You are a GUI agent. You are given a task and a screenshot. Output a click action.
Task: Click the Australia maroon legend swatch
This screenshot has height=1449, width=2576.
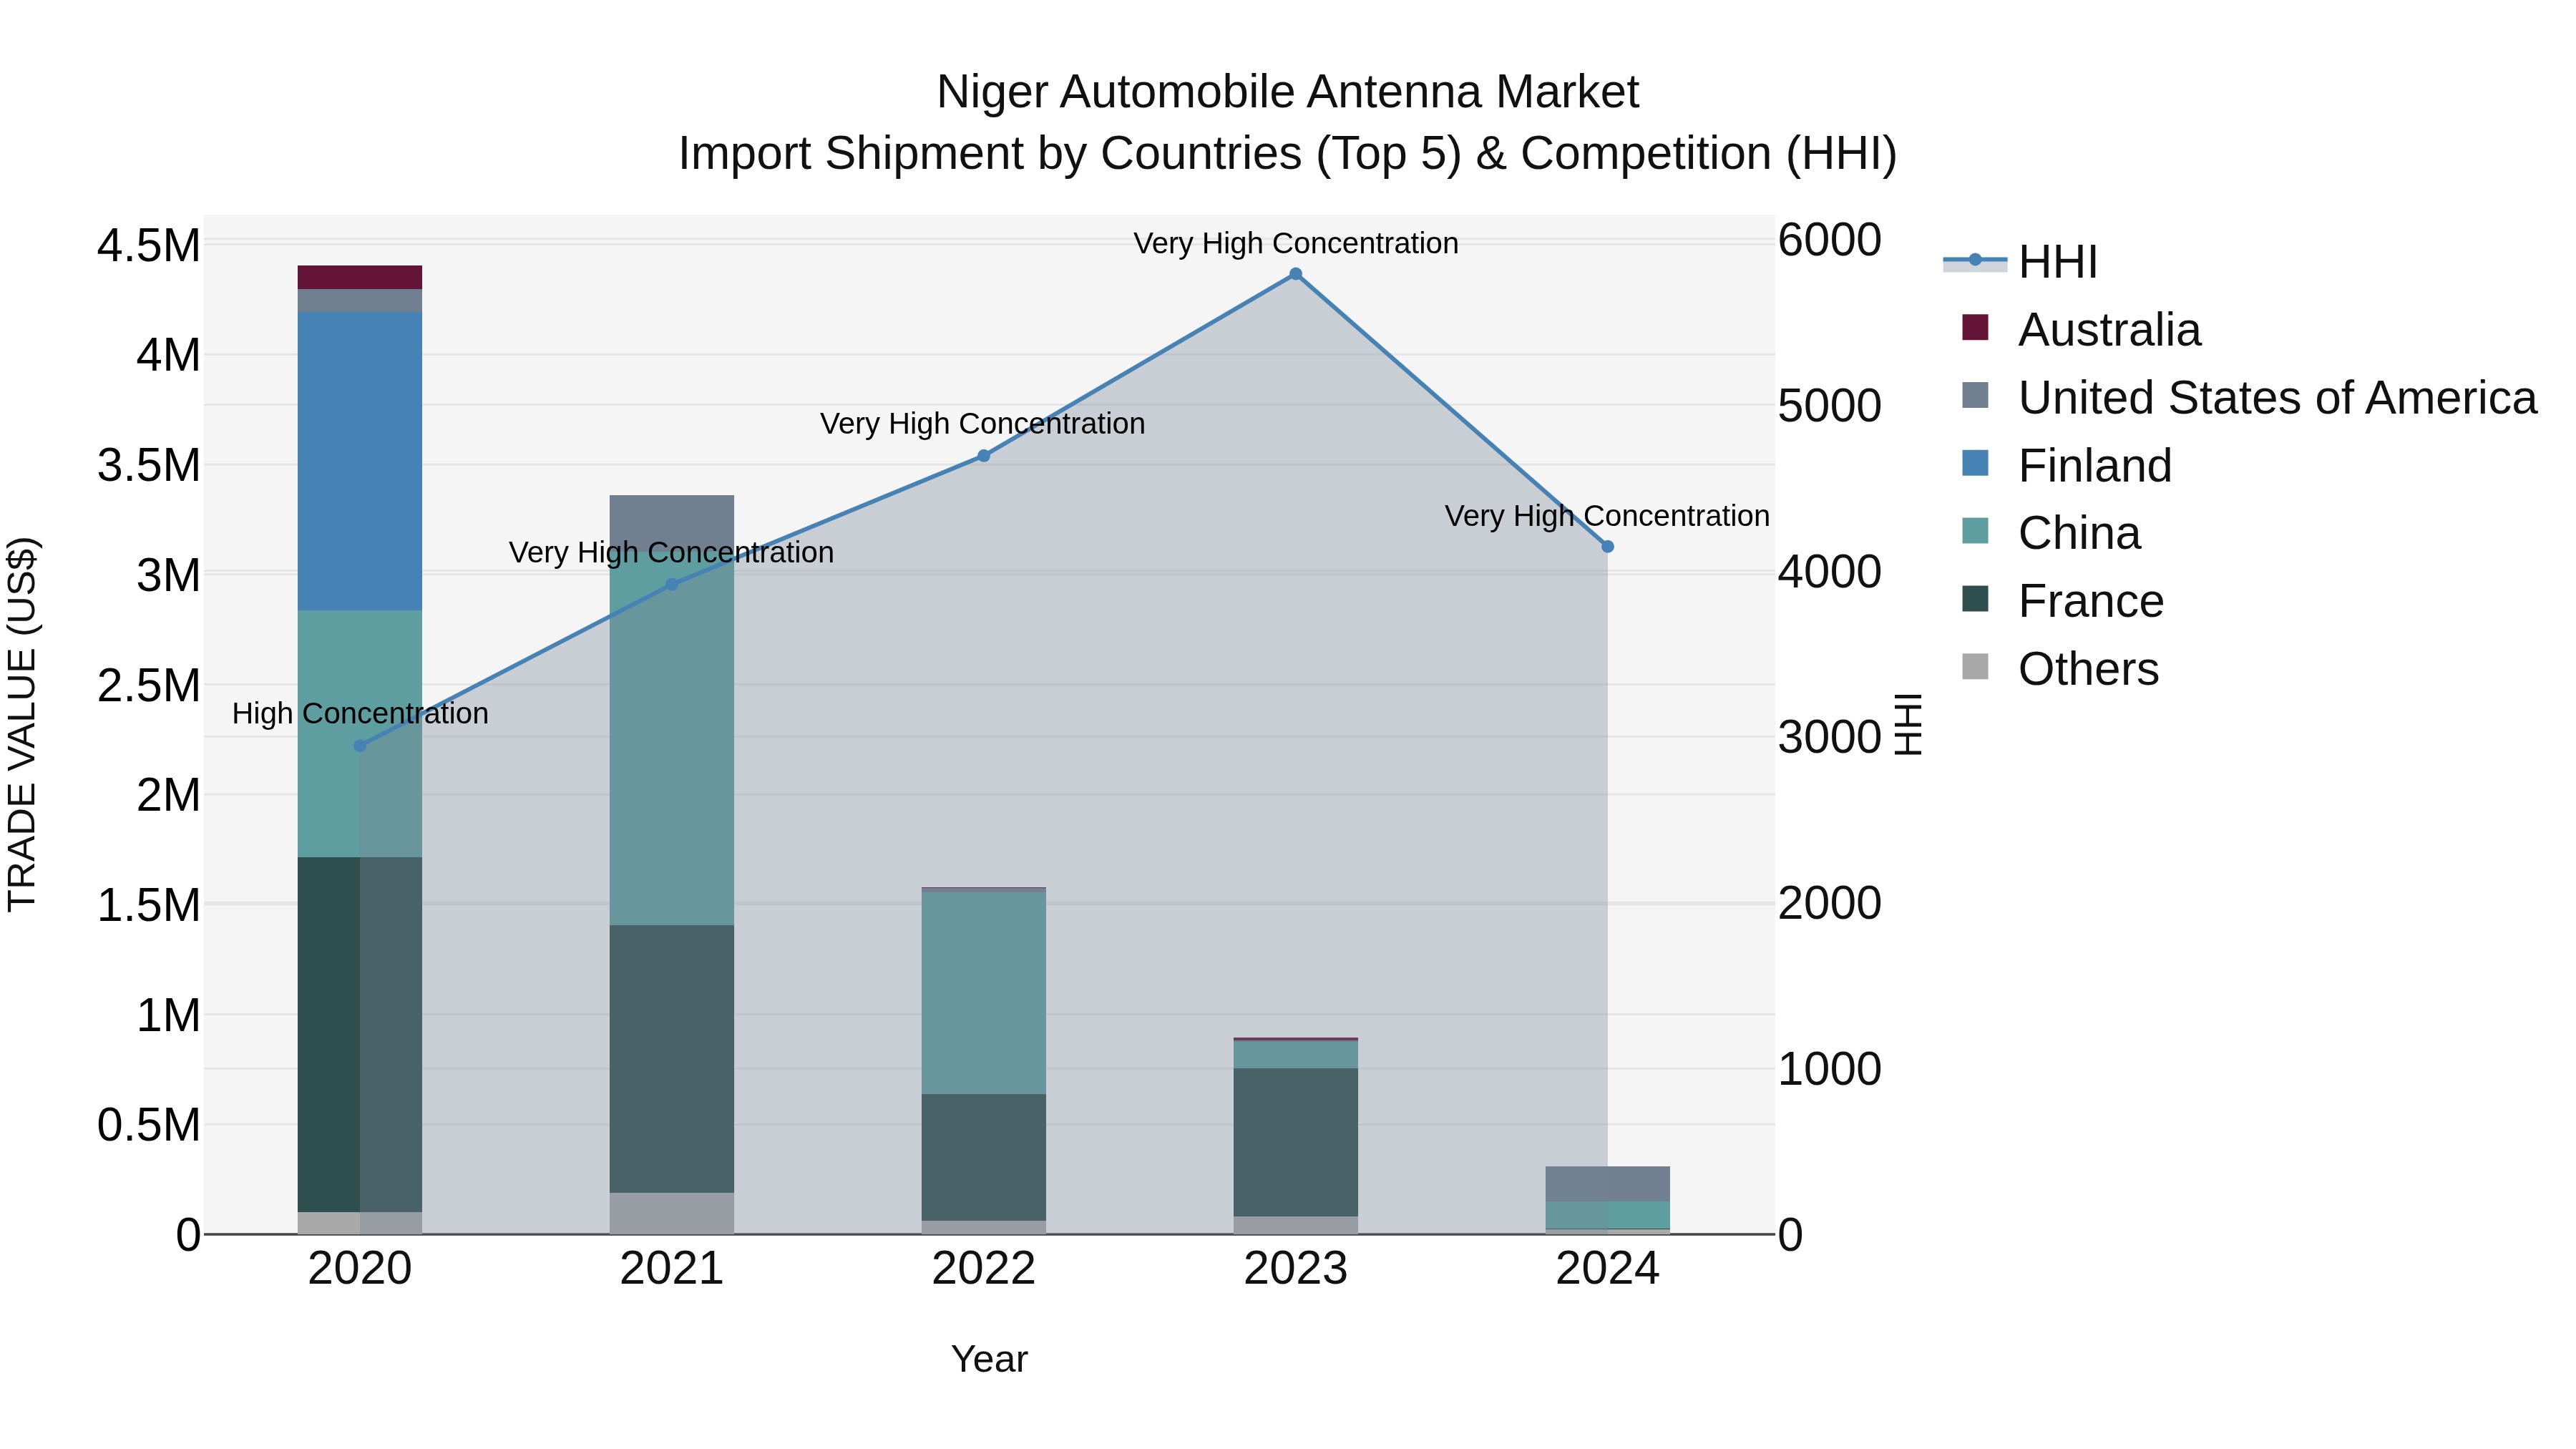(x=1975, y=327)
